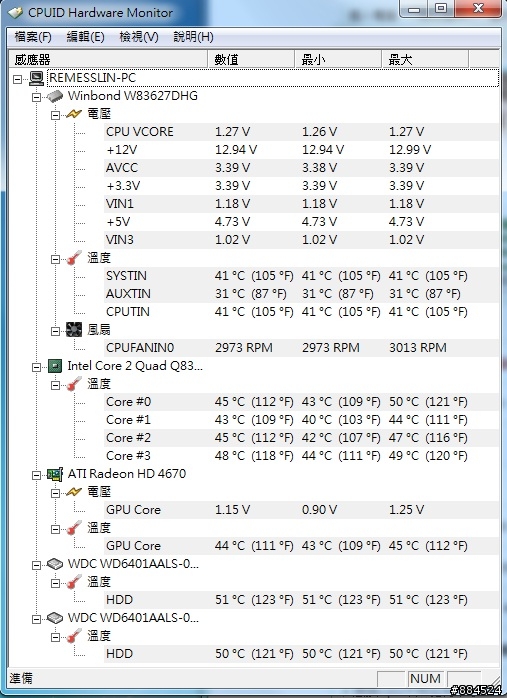The height and width of the screenshot is (698, 507).
Task: Select the VIN3 voltage row
Action: pos(301,240)
